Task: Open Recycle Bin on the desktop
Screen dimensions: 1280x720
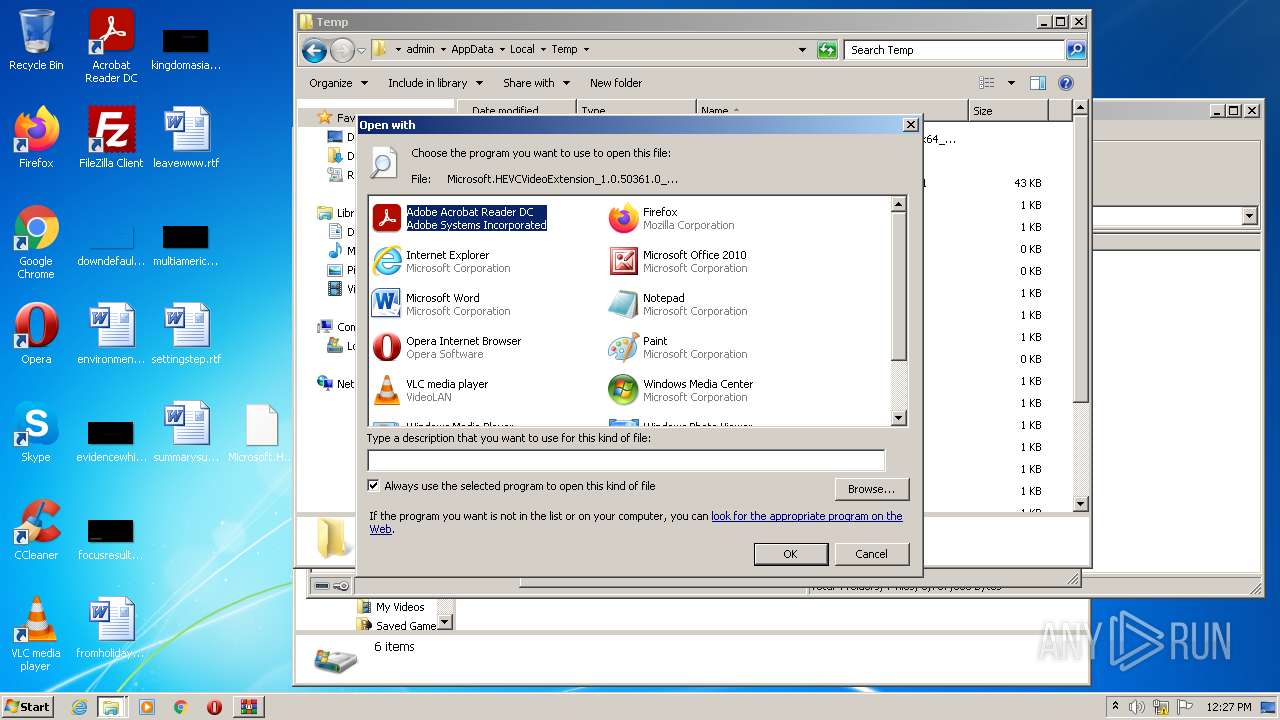Action: [x=36, y=40]
